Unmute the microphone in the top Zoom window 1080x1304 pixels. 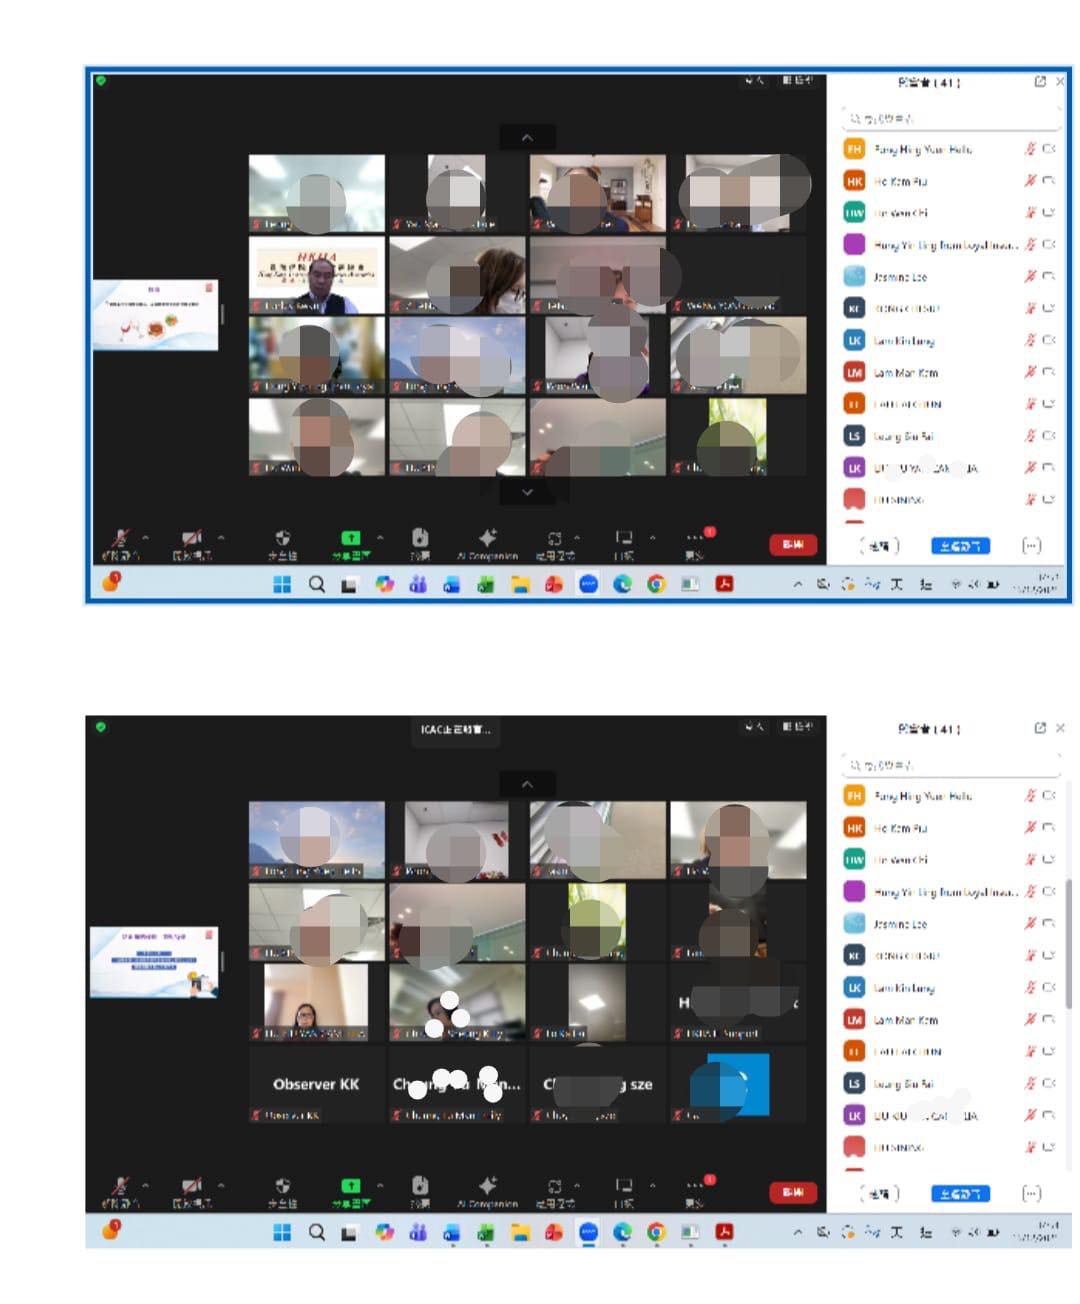coord(120,541)
